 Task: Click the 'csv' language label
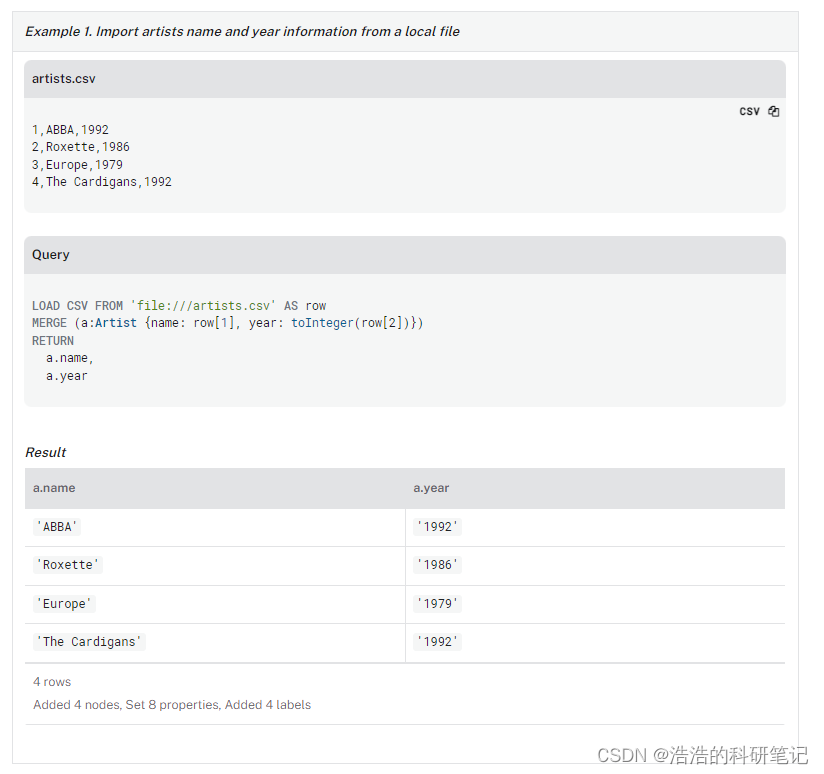coord(749,111)
